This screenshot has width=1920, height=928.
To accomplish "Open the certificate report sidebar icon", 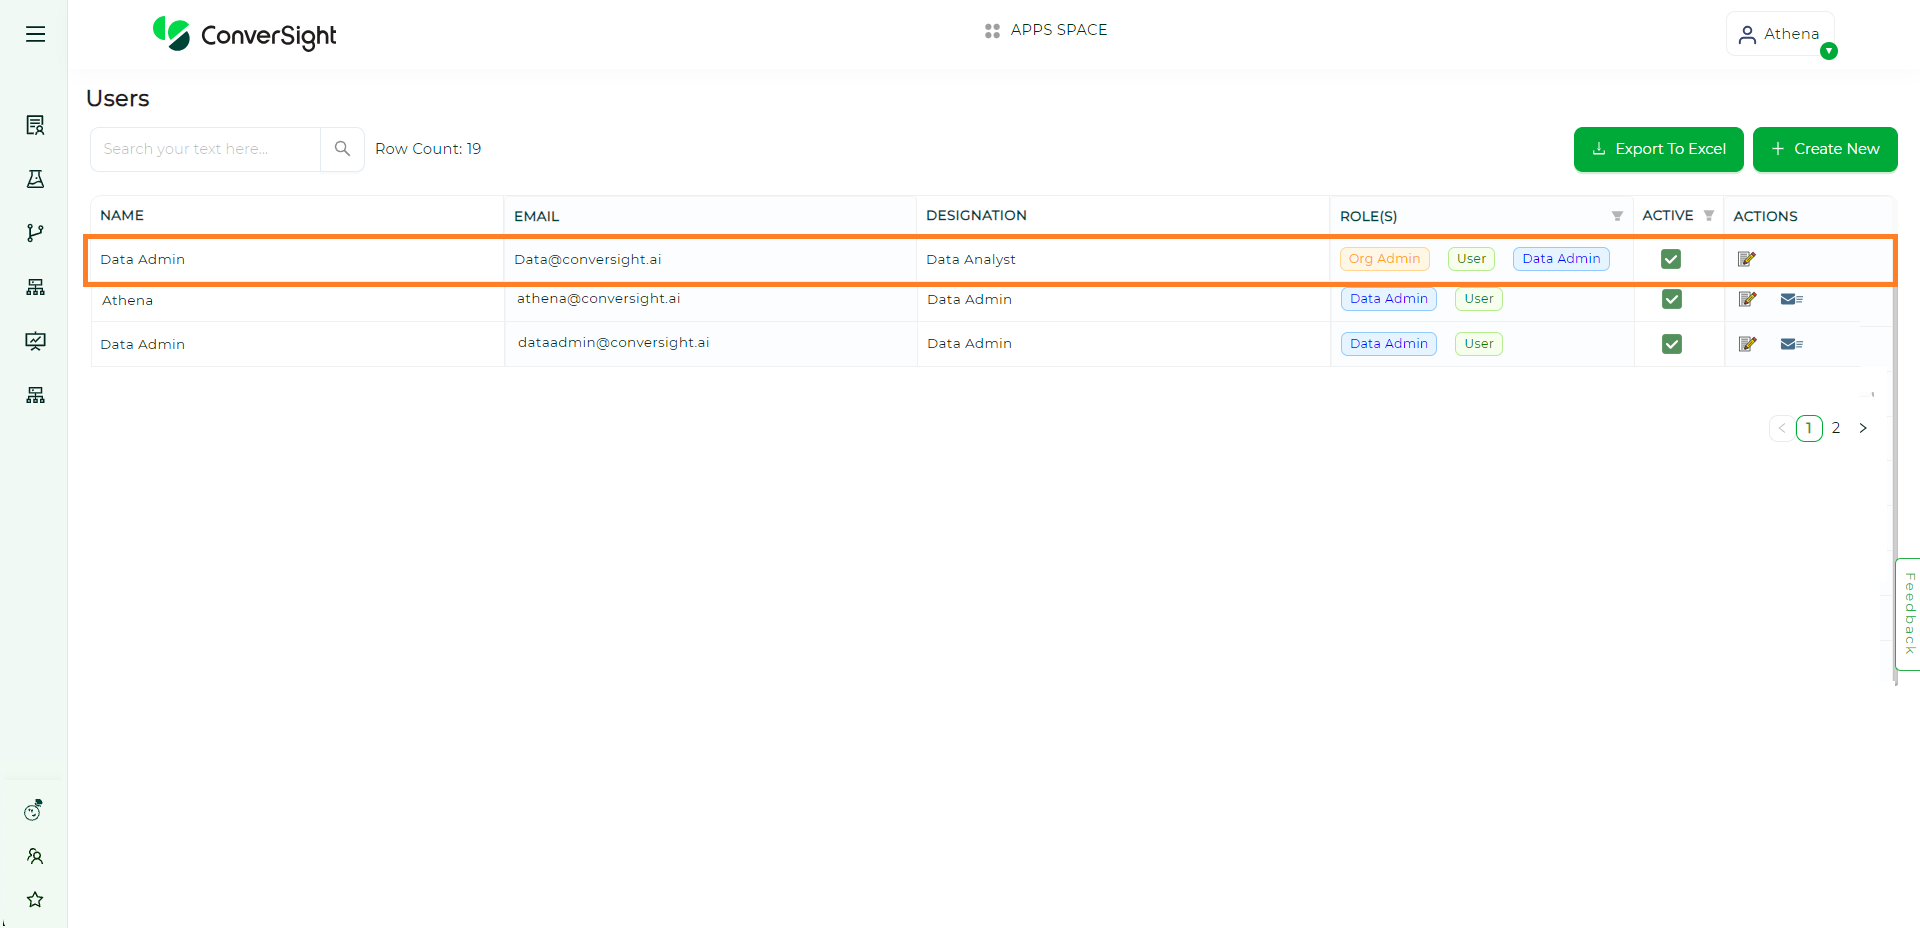I will pos(35,125).
